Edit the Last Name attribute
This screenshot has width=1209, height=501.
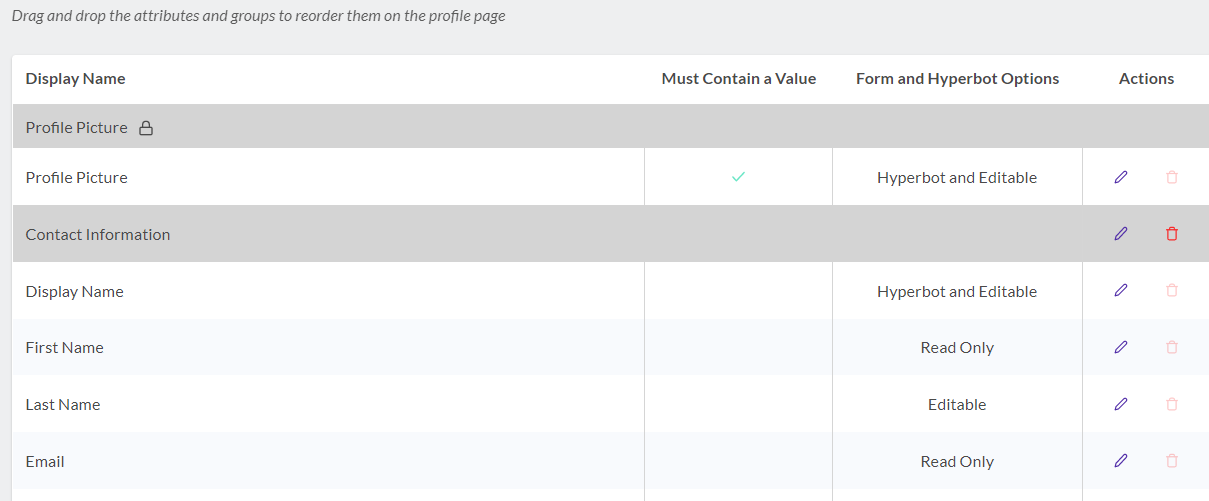coord(1121,405)
